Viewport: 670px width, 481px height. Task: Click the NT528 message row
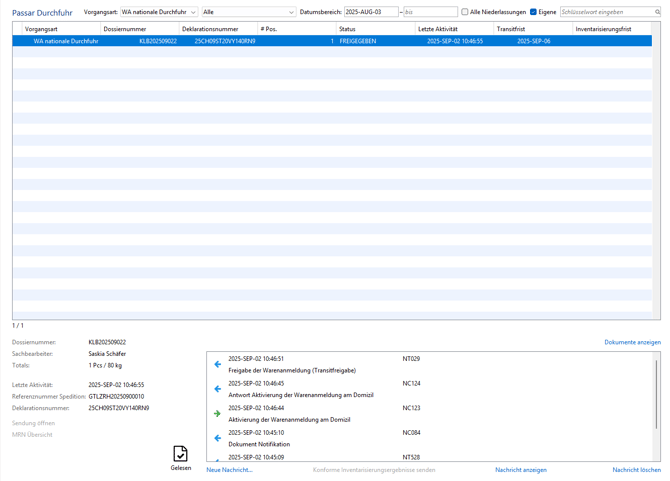tap(430, 458)
